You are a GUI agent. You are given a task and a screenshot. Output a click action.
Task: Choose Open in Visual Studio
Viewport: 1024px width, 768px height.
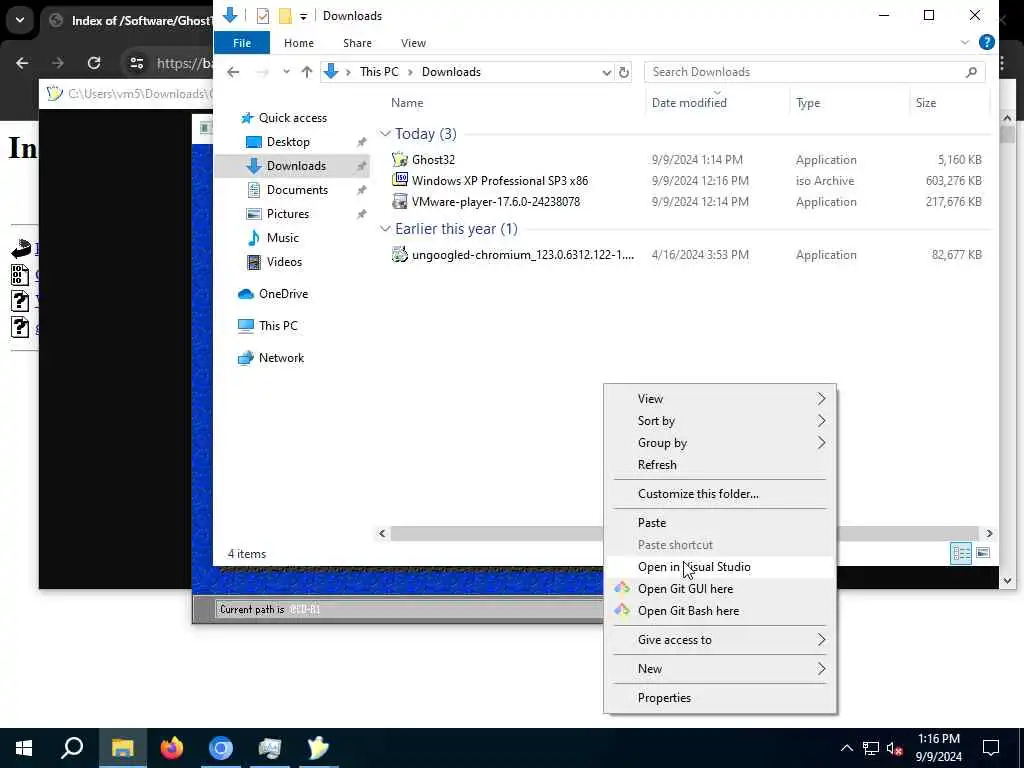coord(720,567)
